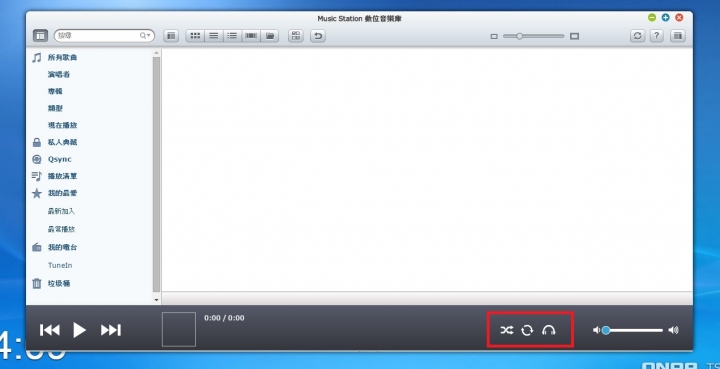Image resolution: width=720 pixels, height=369 pixels.
Task: Select 演唱者 Artists in sidebar
Action: click(59, 74)
